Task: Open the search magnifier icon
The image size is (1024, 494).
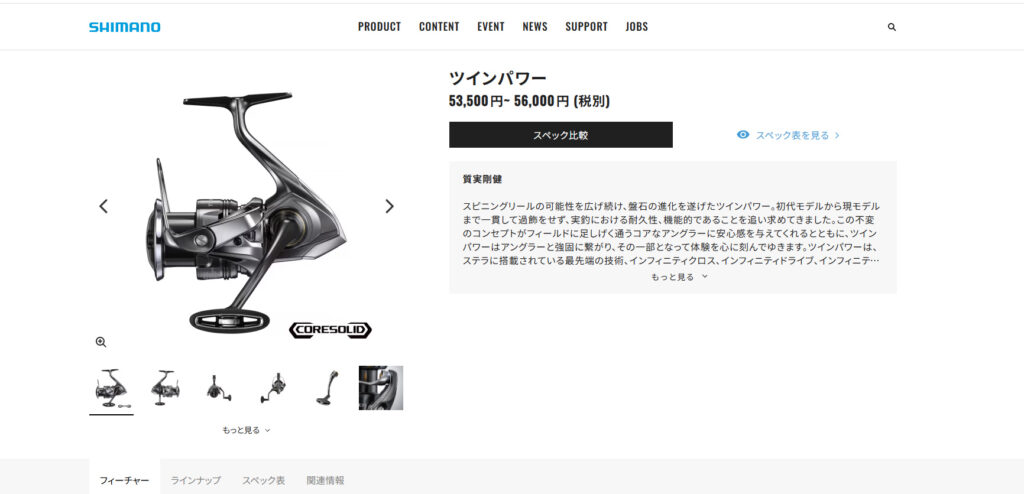Action: pyautogui.click(x=891, y=27)
